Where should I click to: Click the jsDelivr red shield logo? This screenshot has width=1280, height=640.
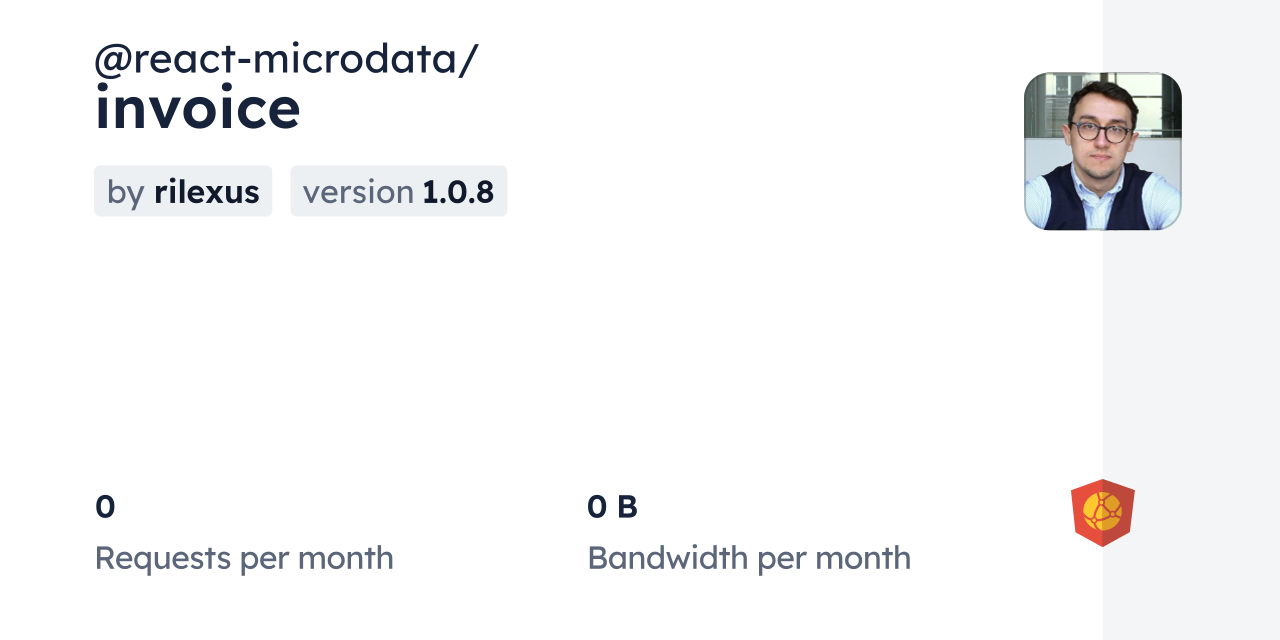pyautogui.click(x=1102, y=513)
